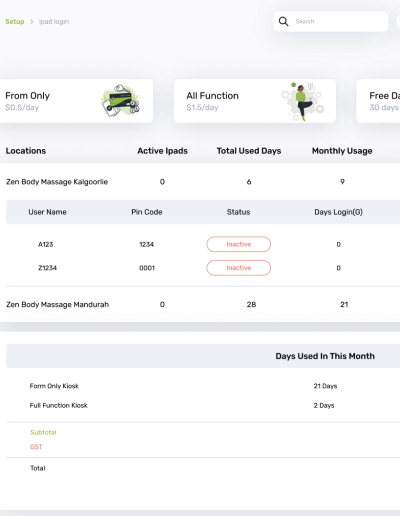Focus the Search input field

click(331, 21)
